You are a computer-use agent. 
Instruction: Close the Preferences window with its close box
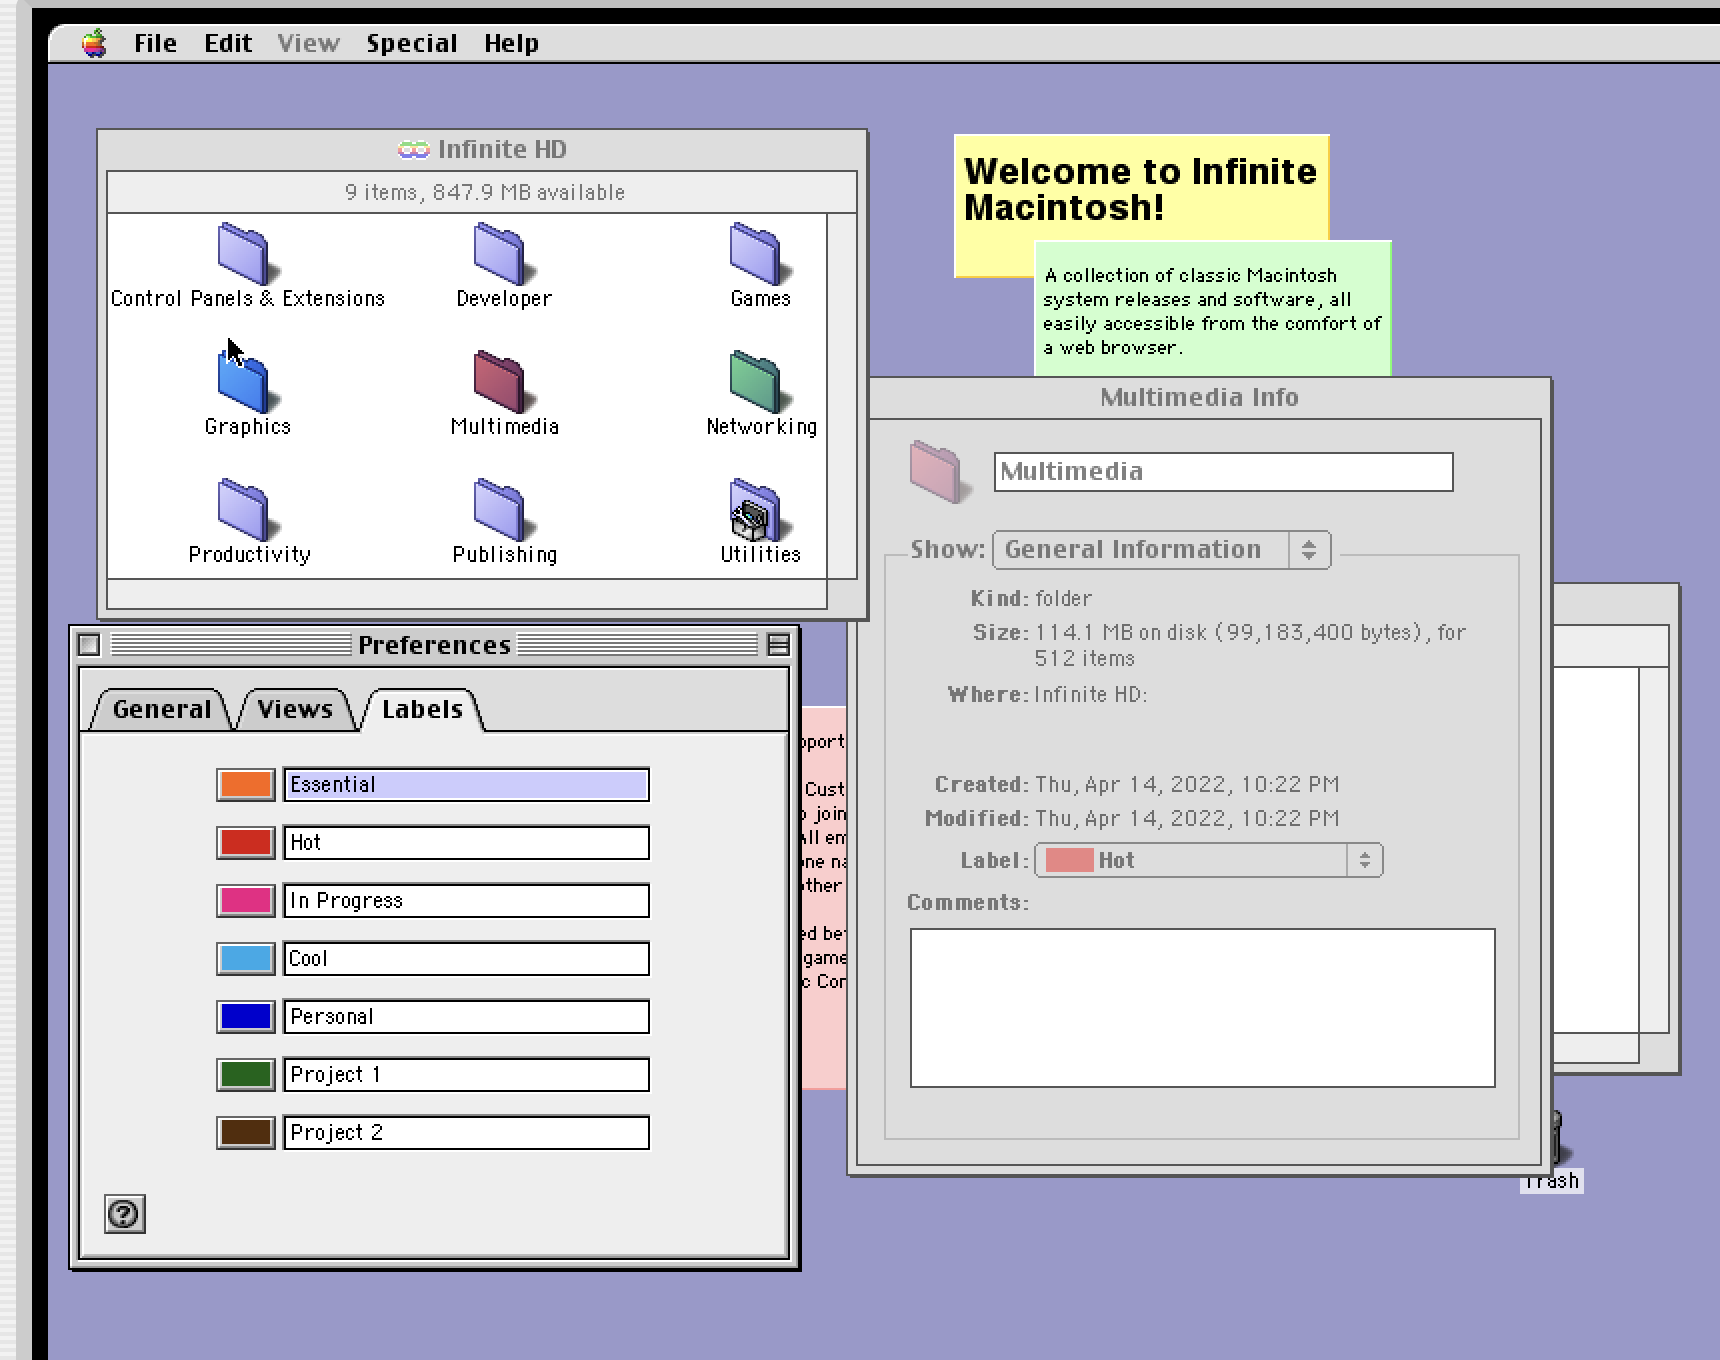point(89,645)
